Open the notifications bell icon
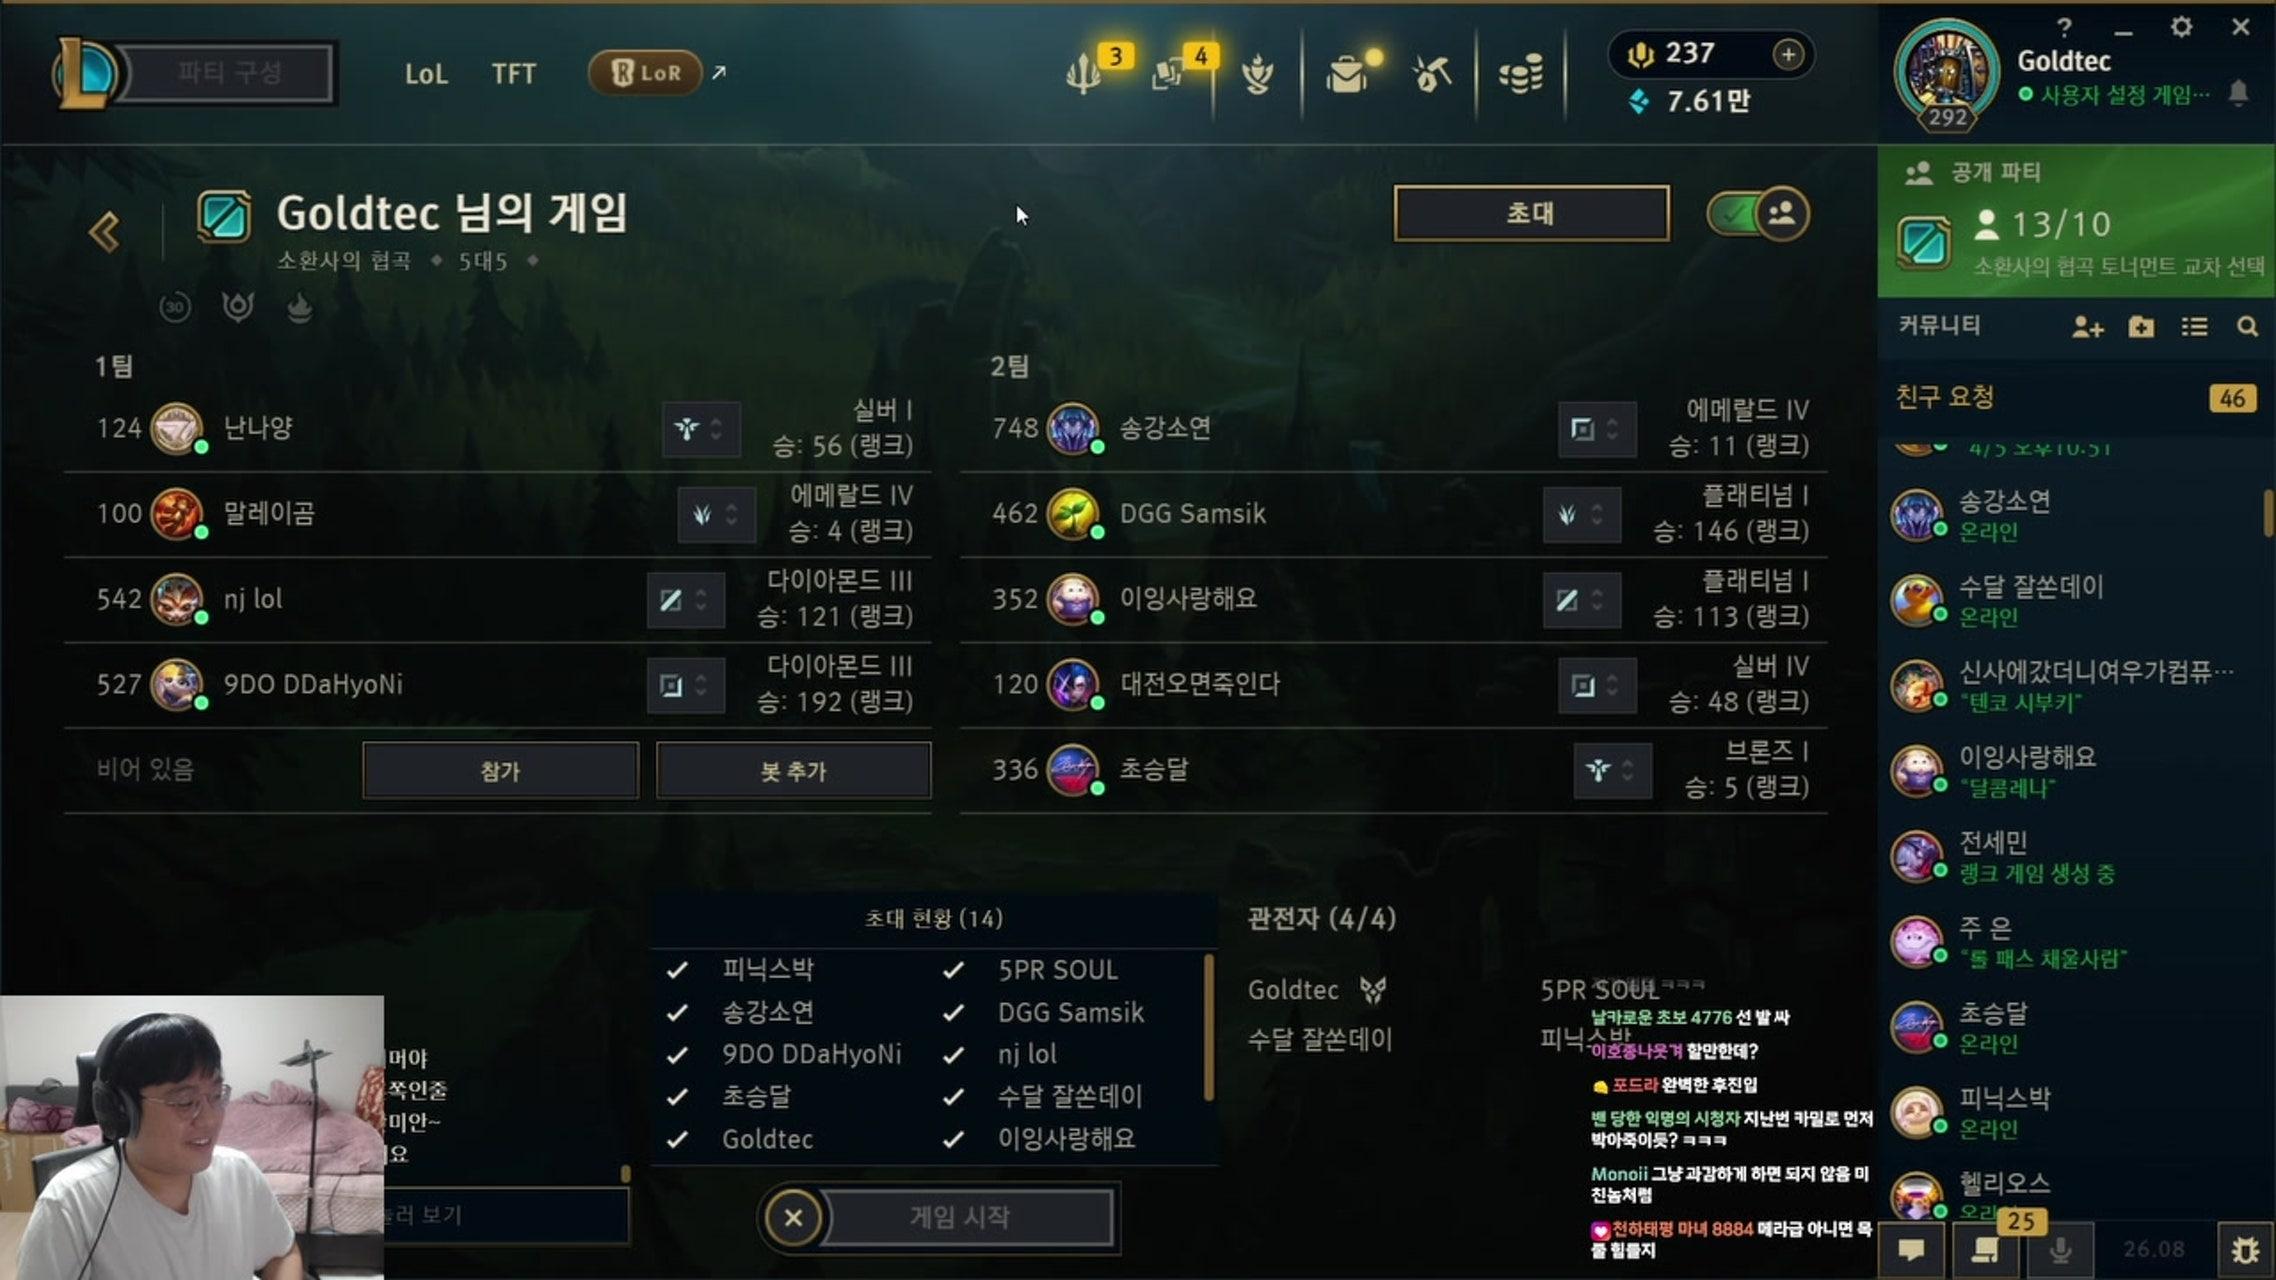 click(2239, 94)
